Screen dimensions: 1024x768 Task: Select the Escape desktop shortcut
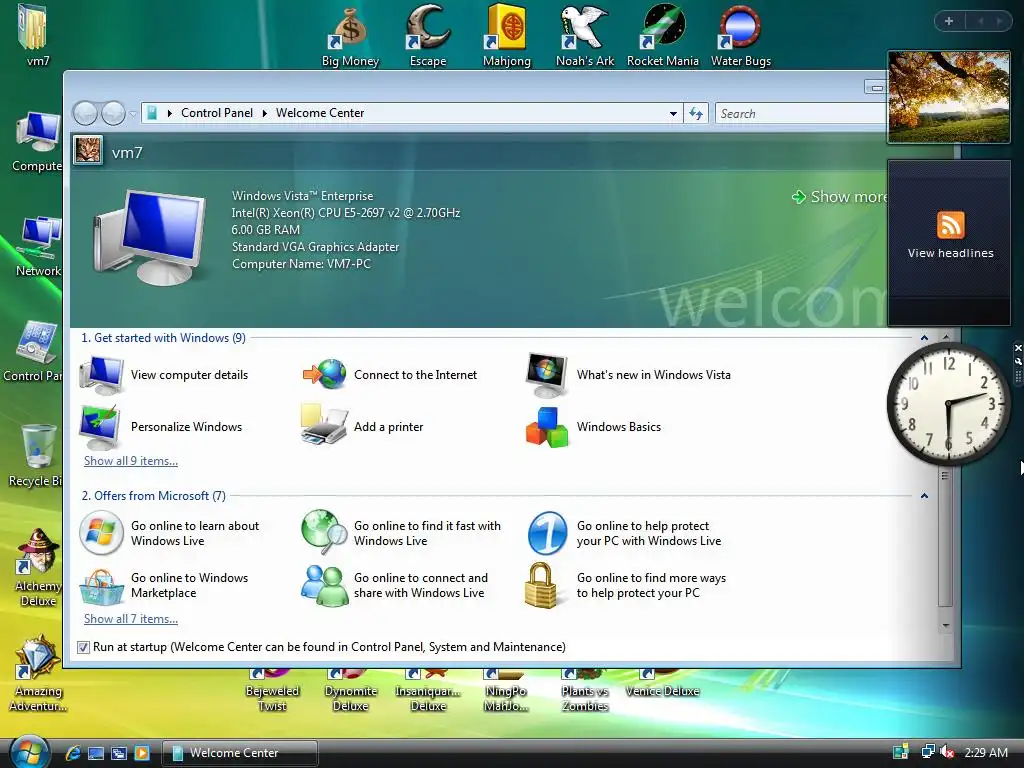pos(428,37)
